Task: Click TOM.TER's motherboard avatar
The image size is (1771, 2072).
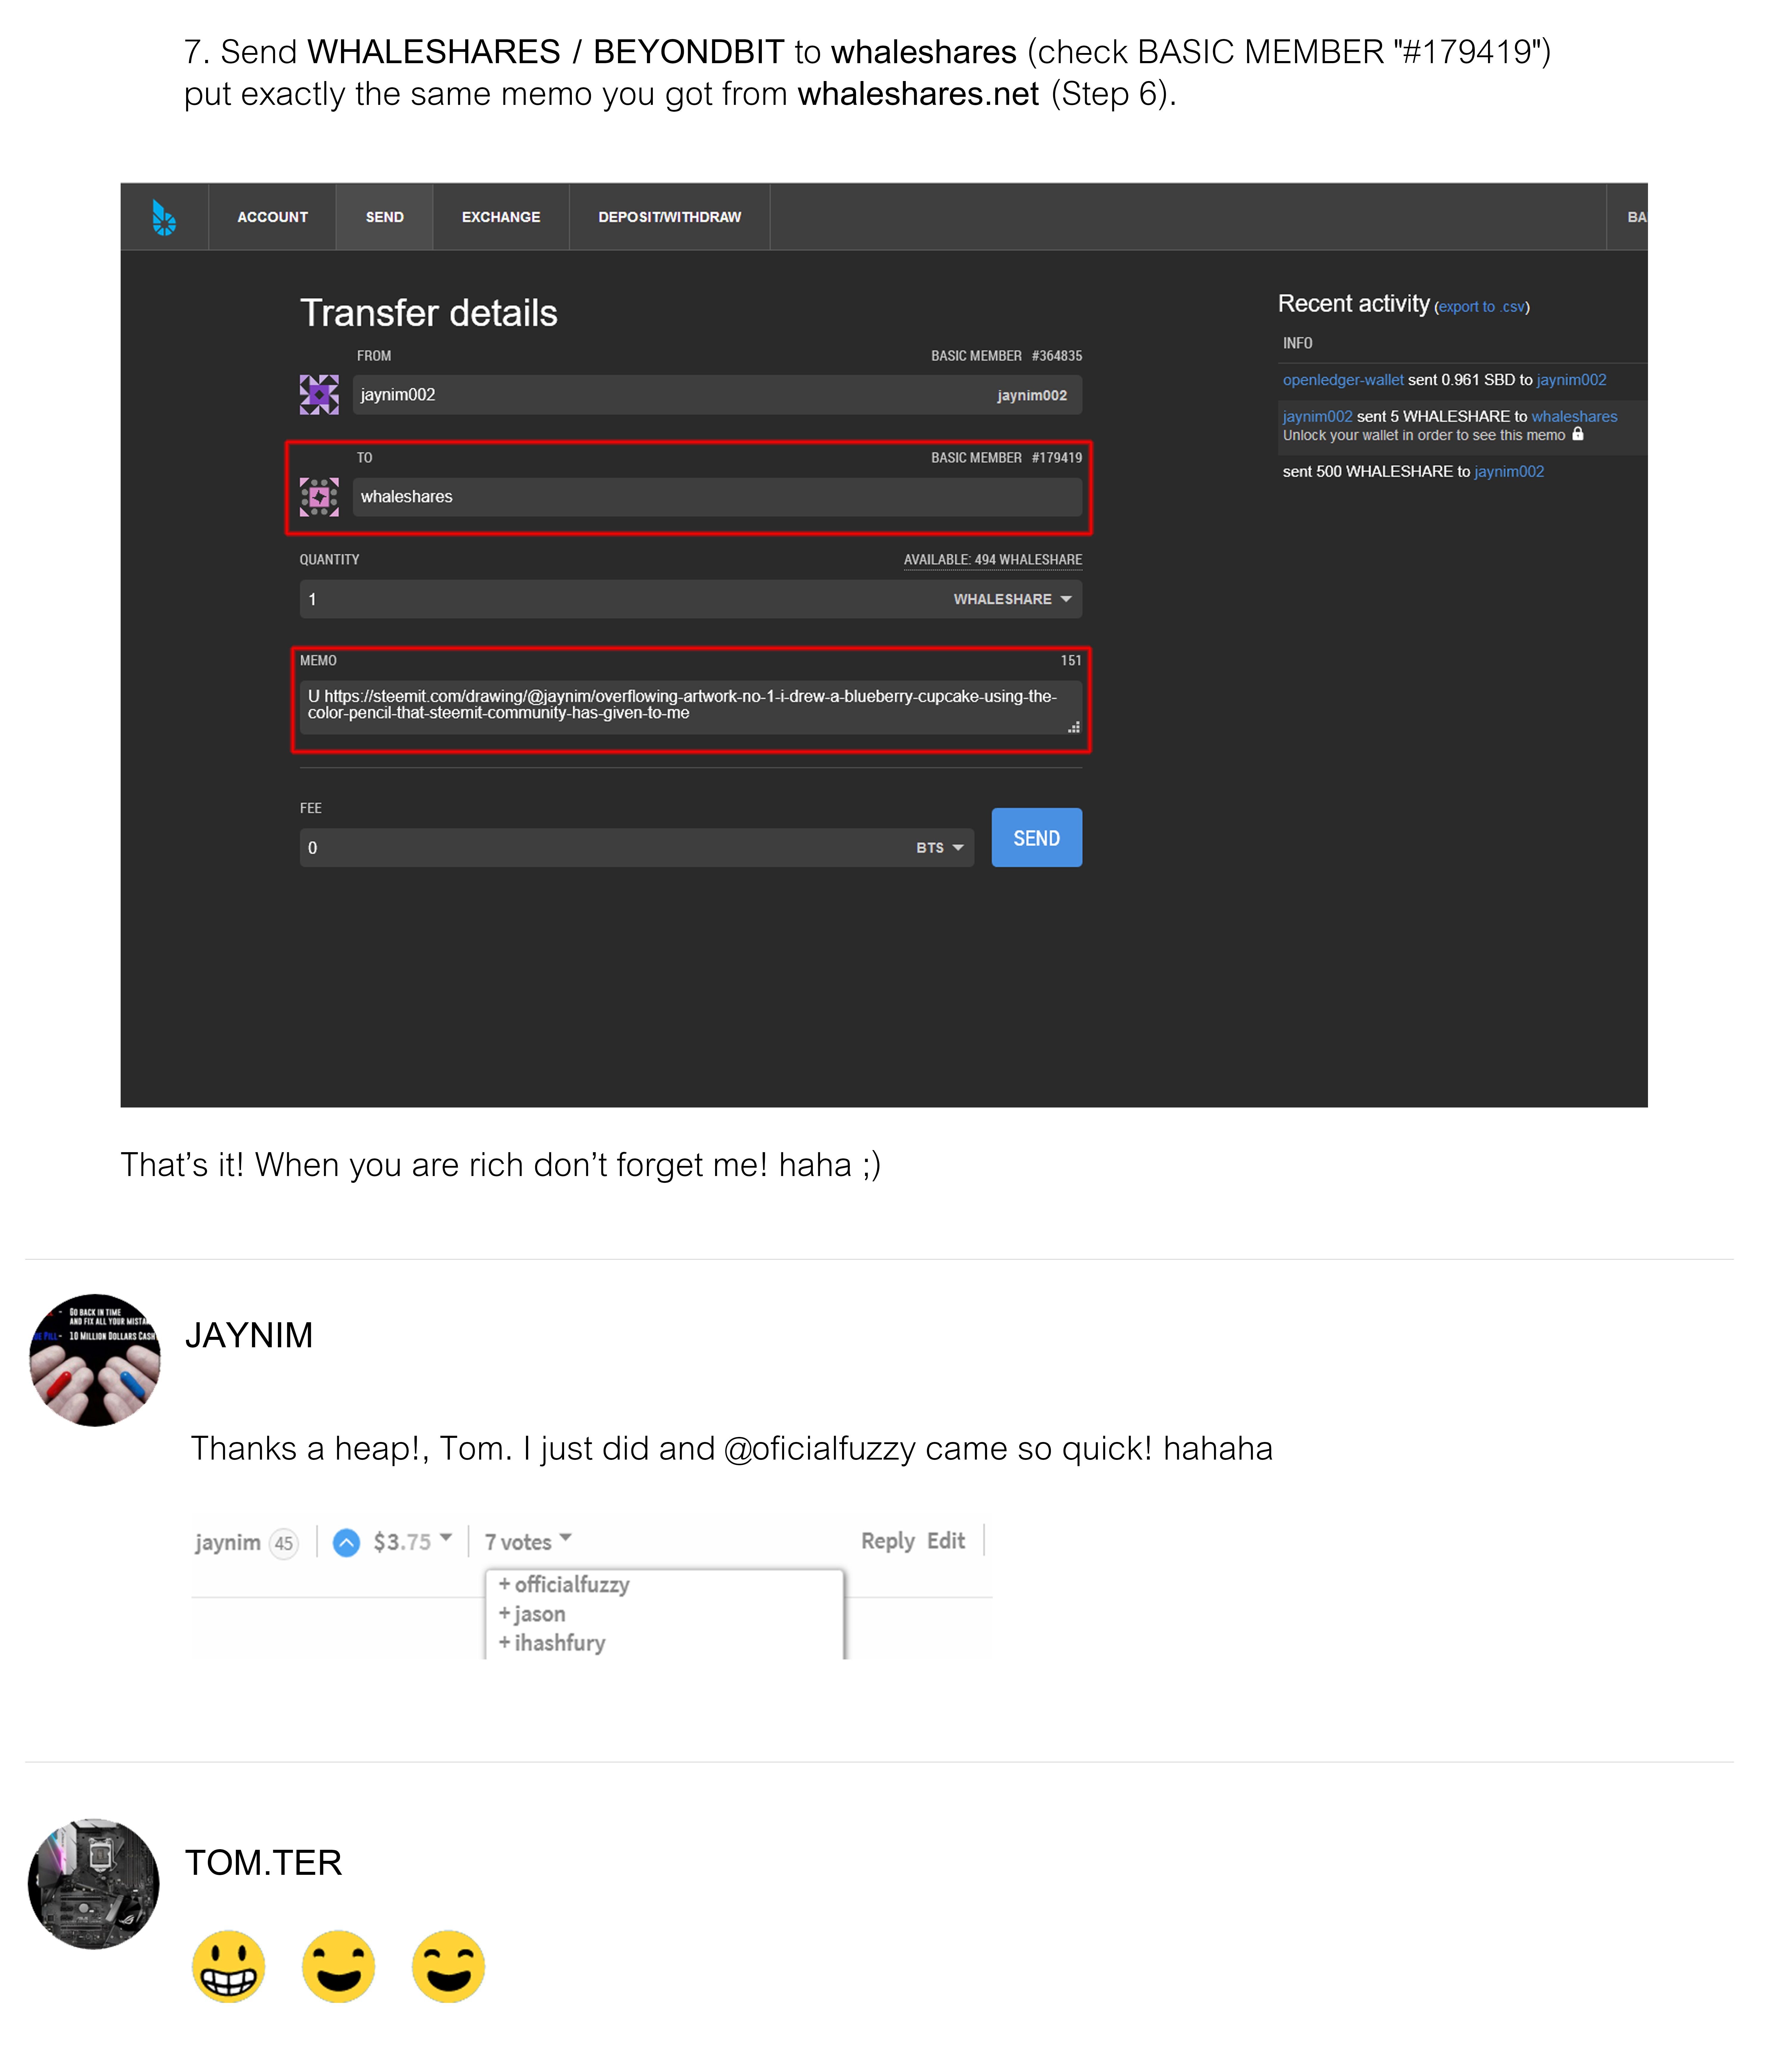Action: pyautogui.click(x=94, y=1884)
